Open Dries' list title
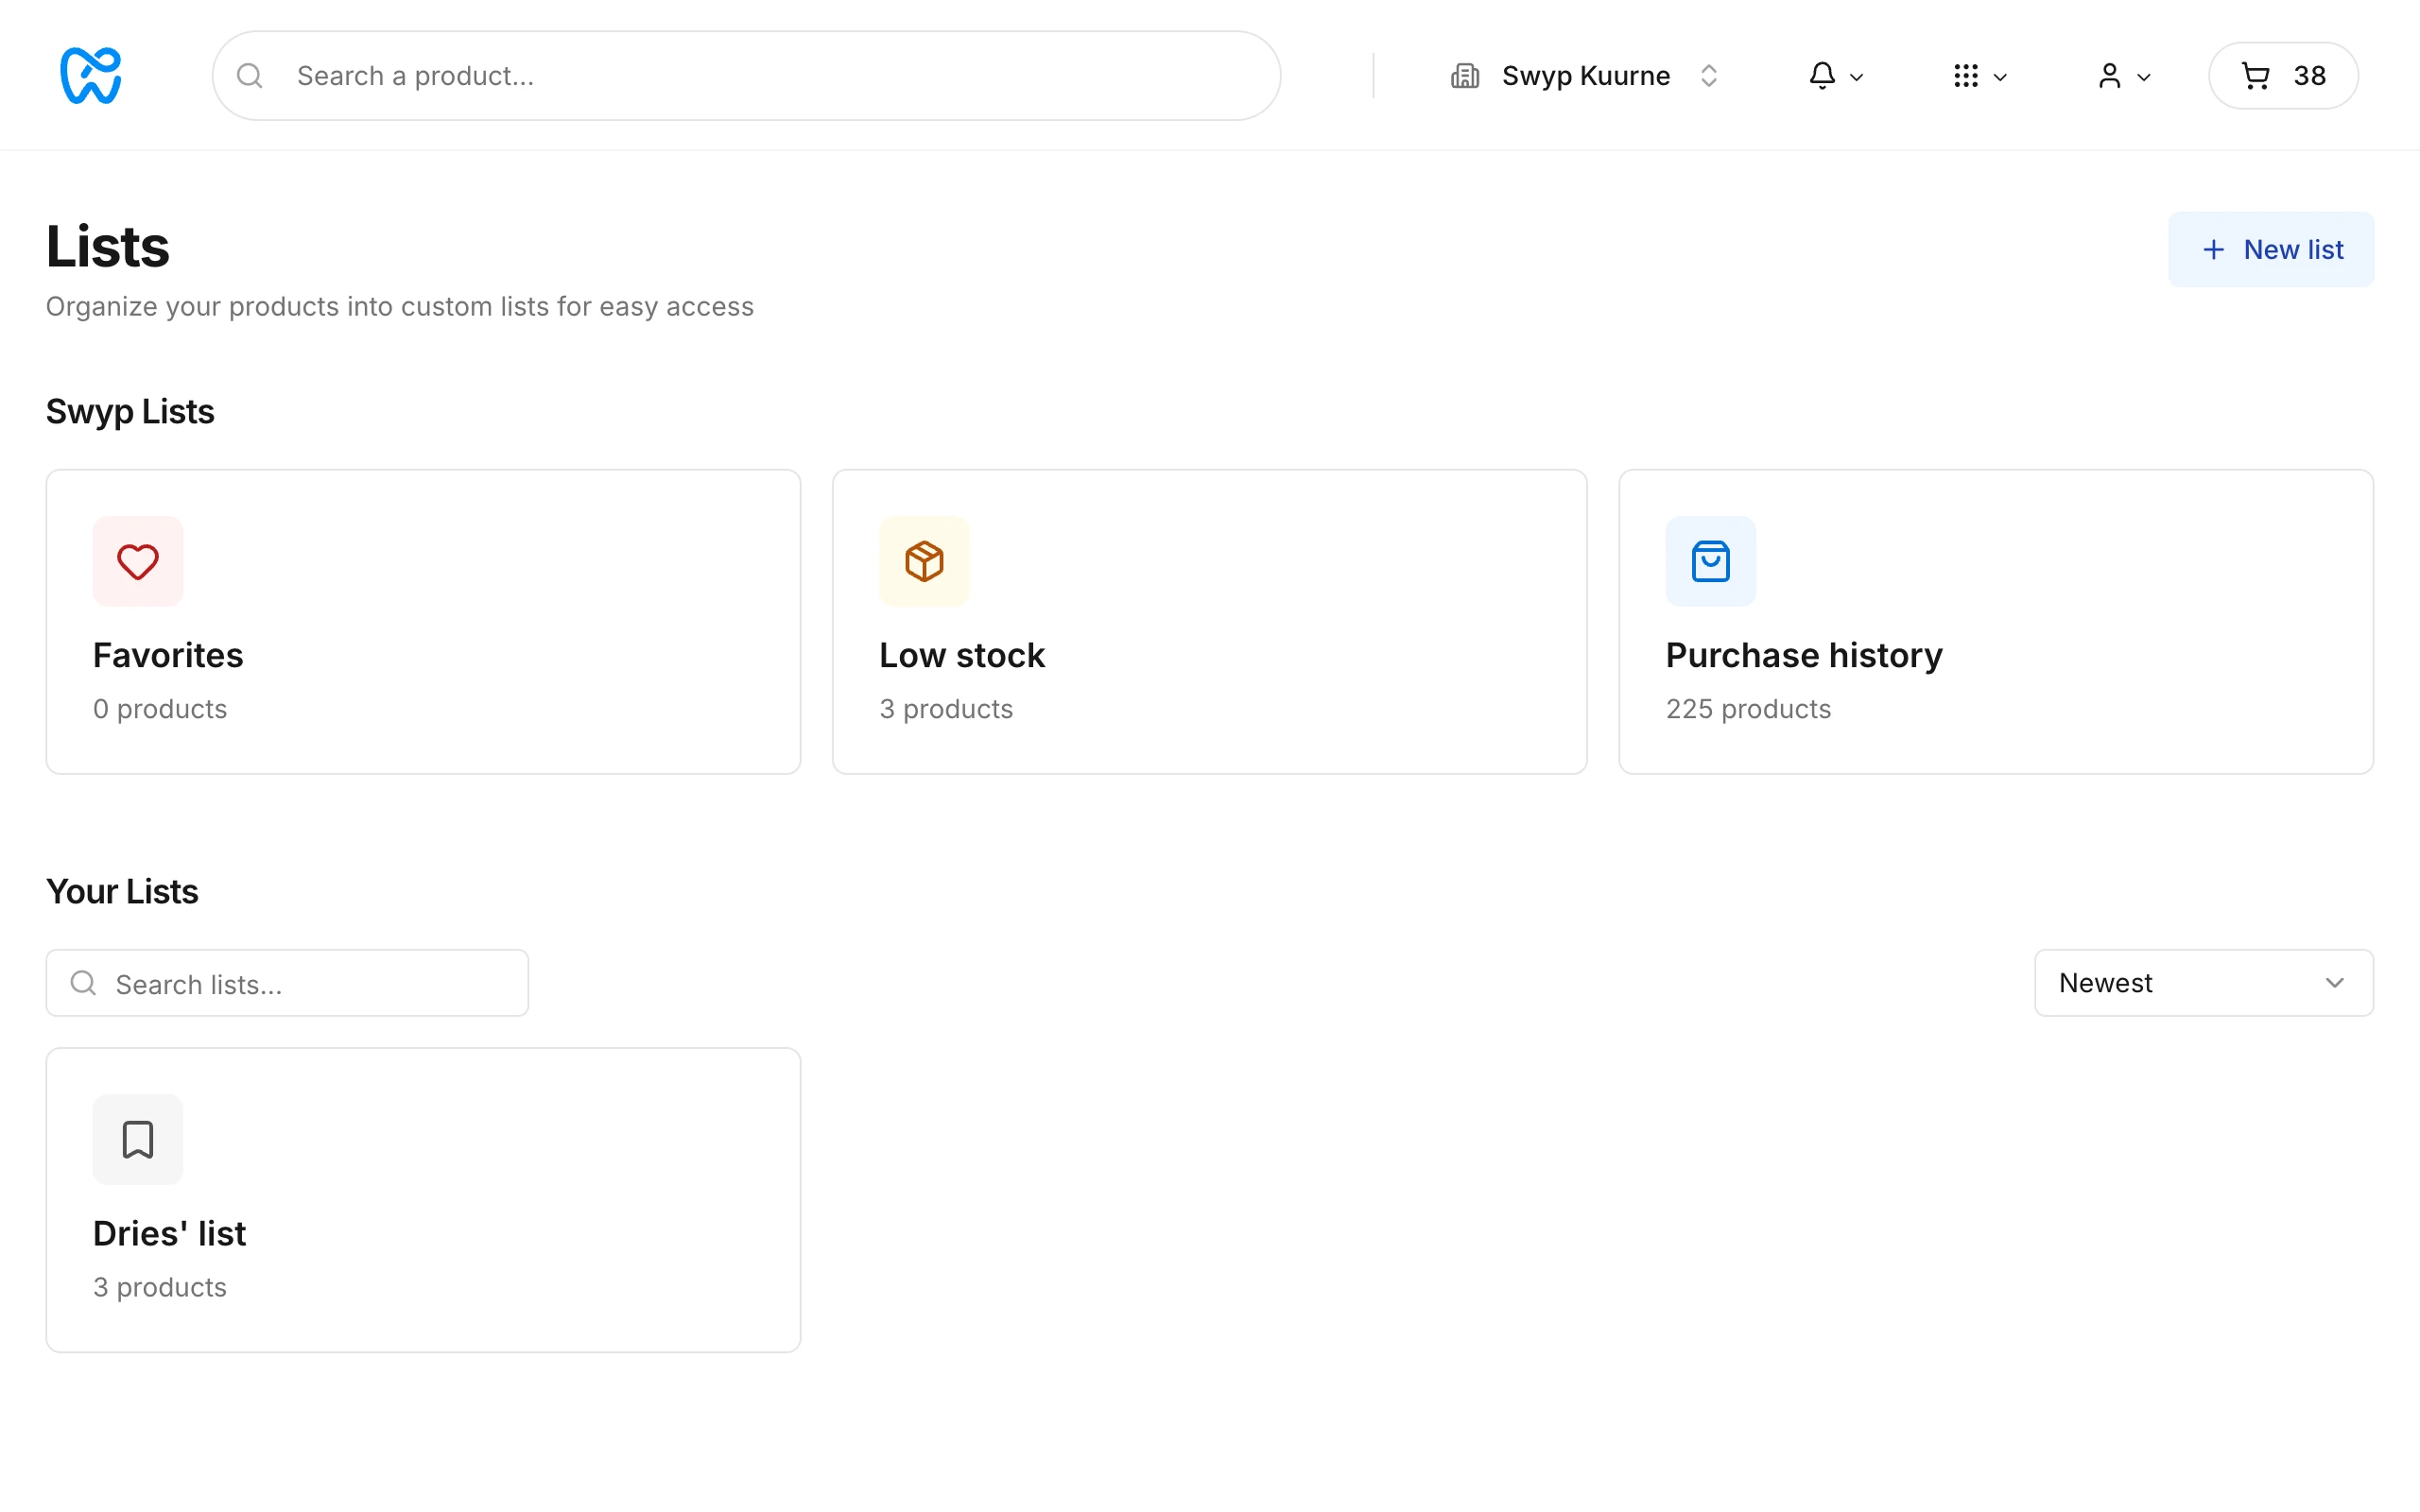2420x1512 pixels. 169,1233
